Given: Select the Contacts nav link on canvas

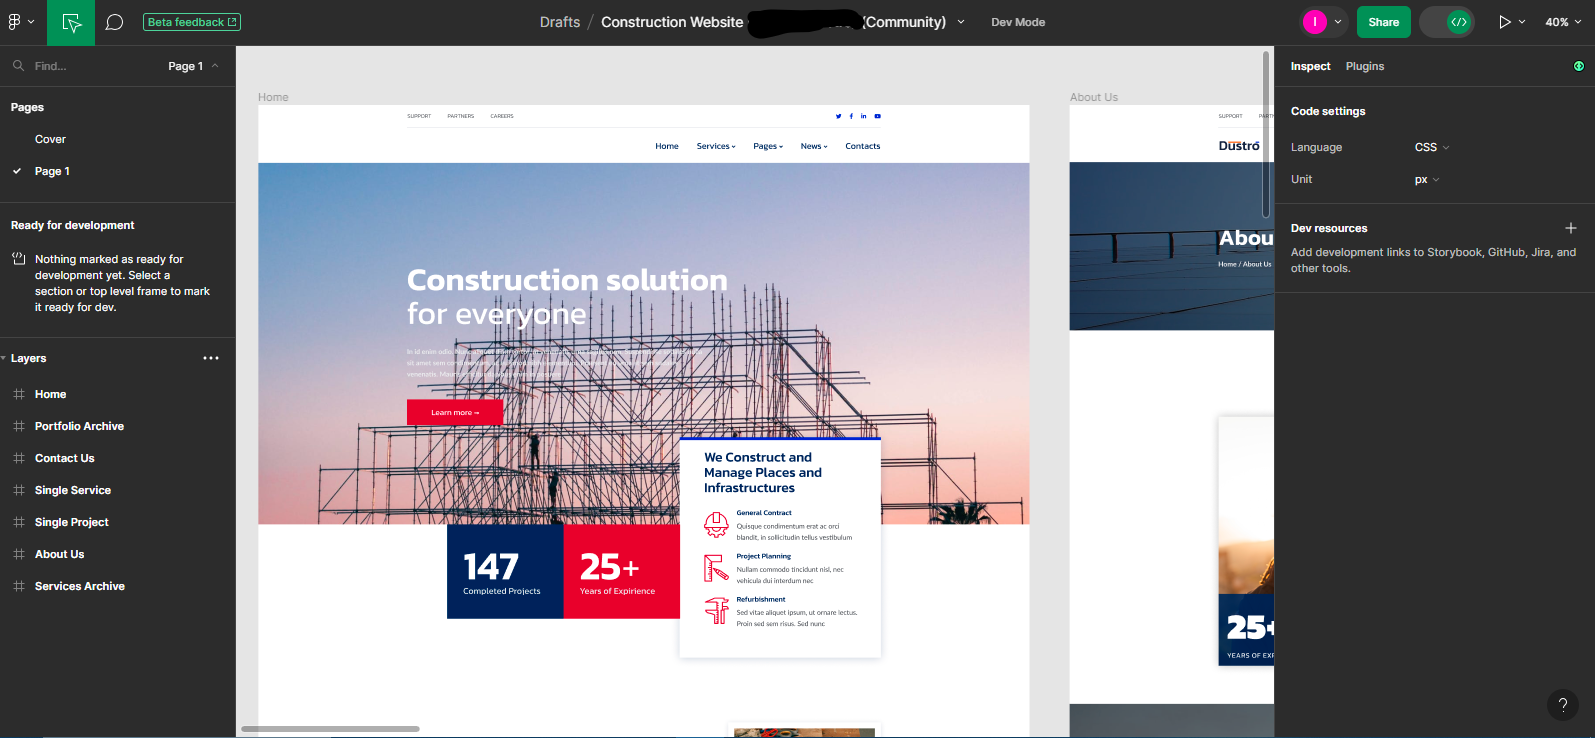Looking at the screenshot, I should 863,146.
